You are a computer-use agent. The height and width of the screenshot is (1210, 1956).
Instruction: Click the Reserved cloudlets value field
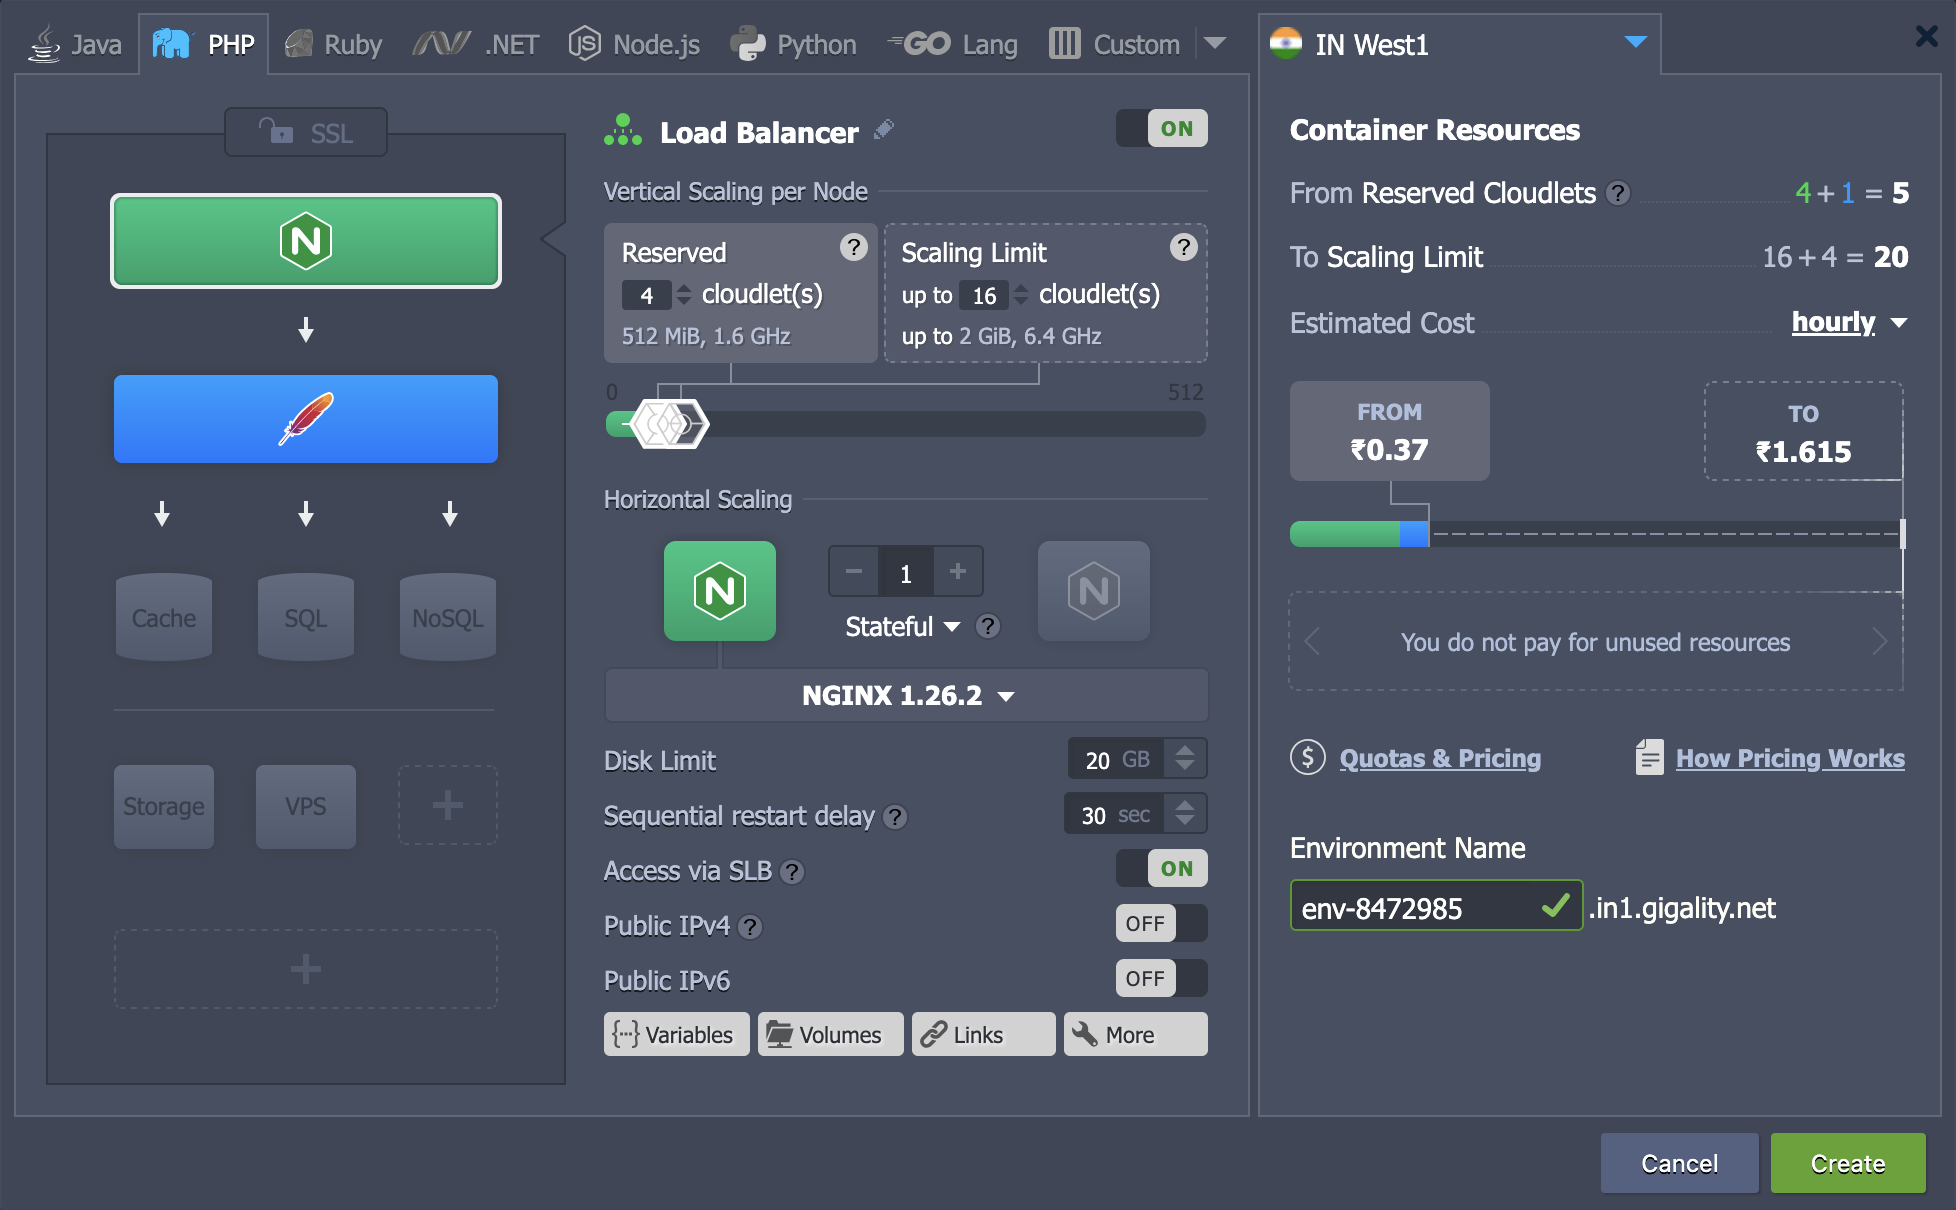[x=647, y=295]
